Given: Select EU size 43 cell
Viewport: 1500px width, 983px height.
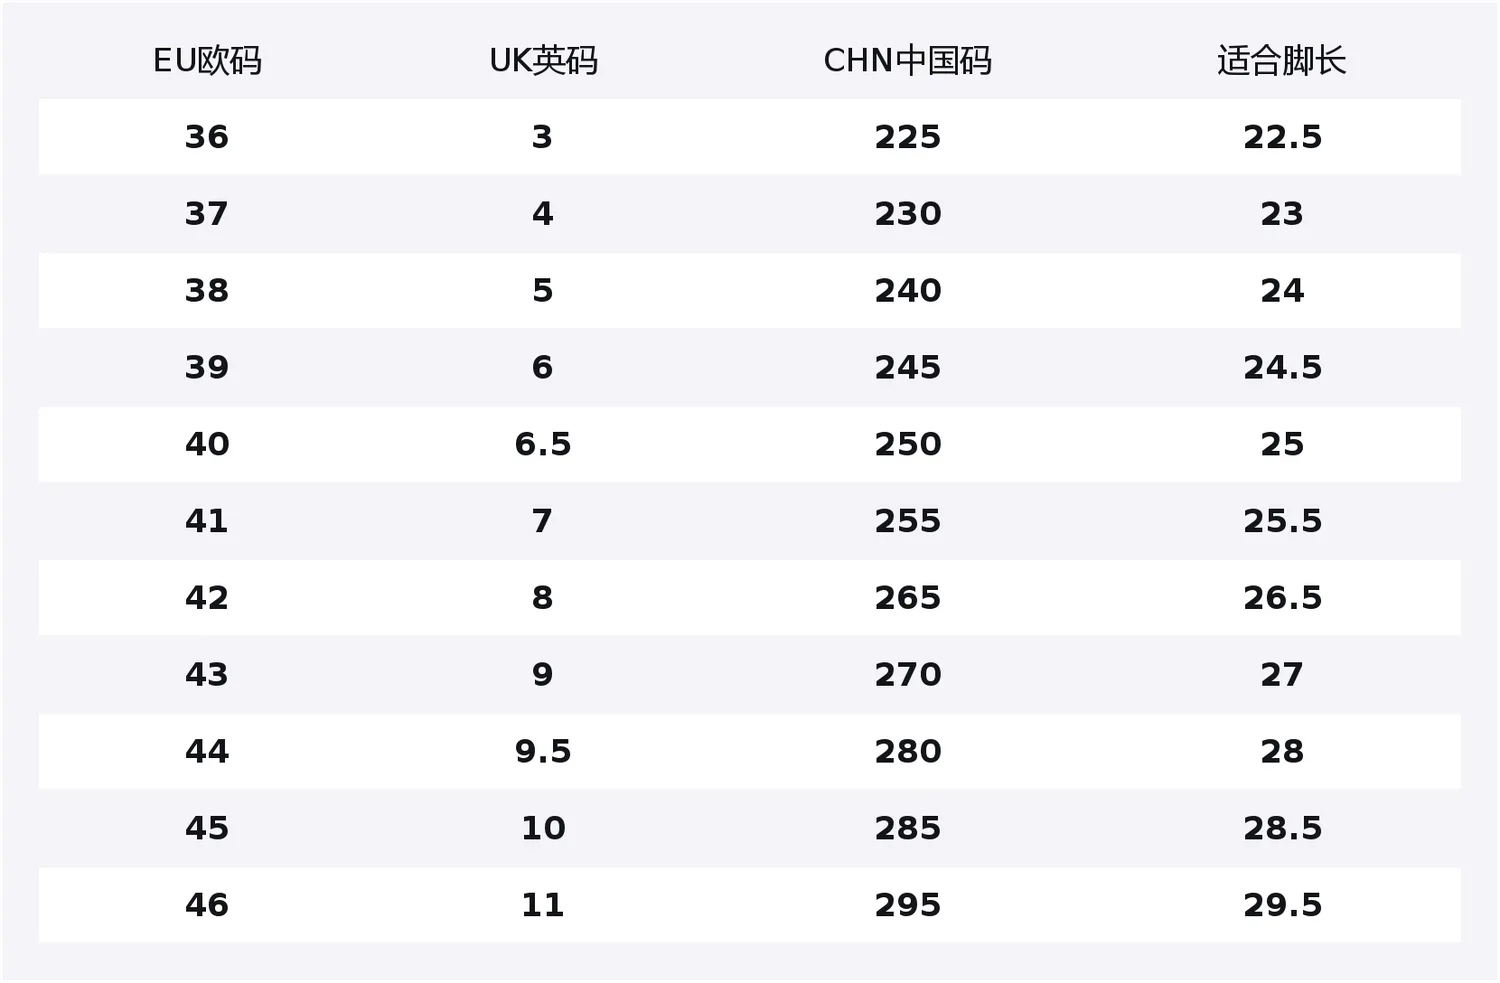Looking at the screenshot, I should pos(207,675).
